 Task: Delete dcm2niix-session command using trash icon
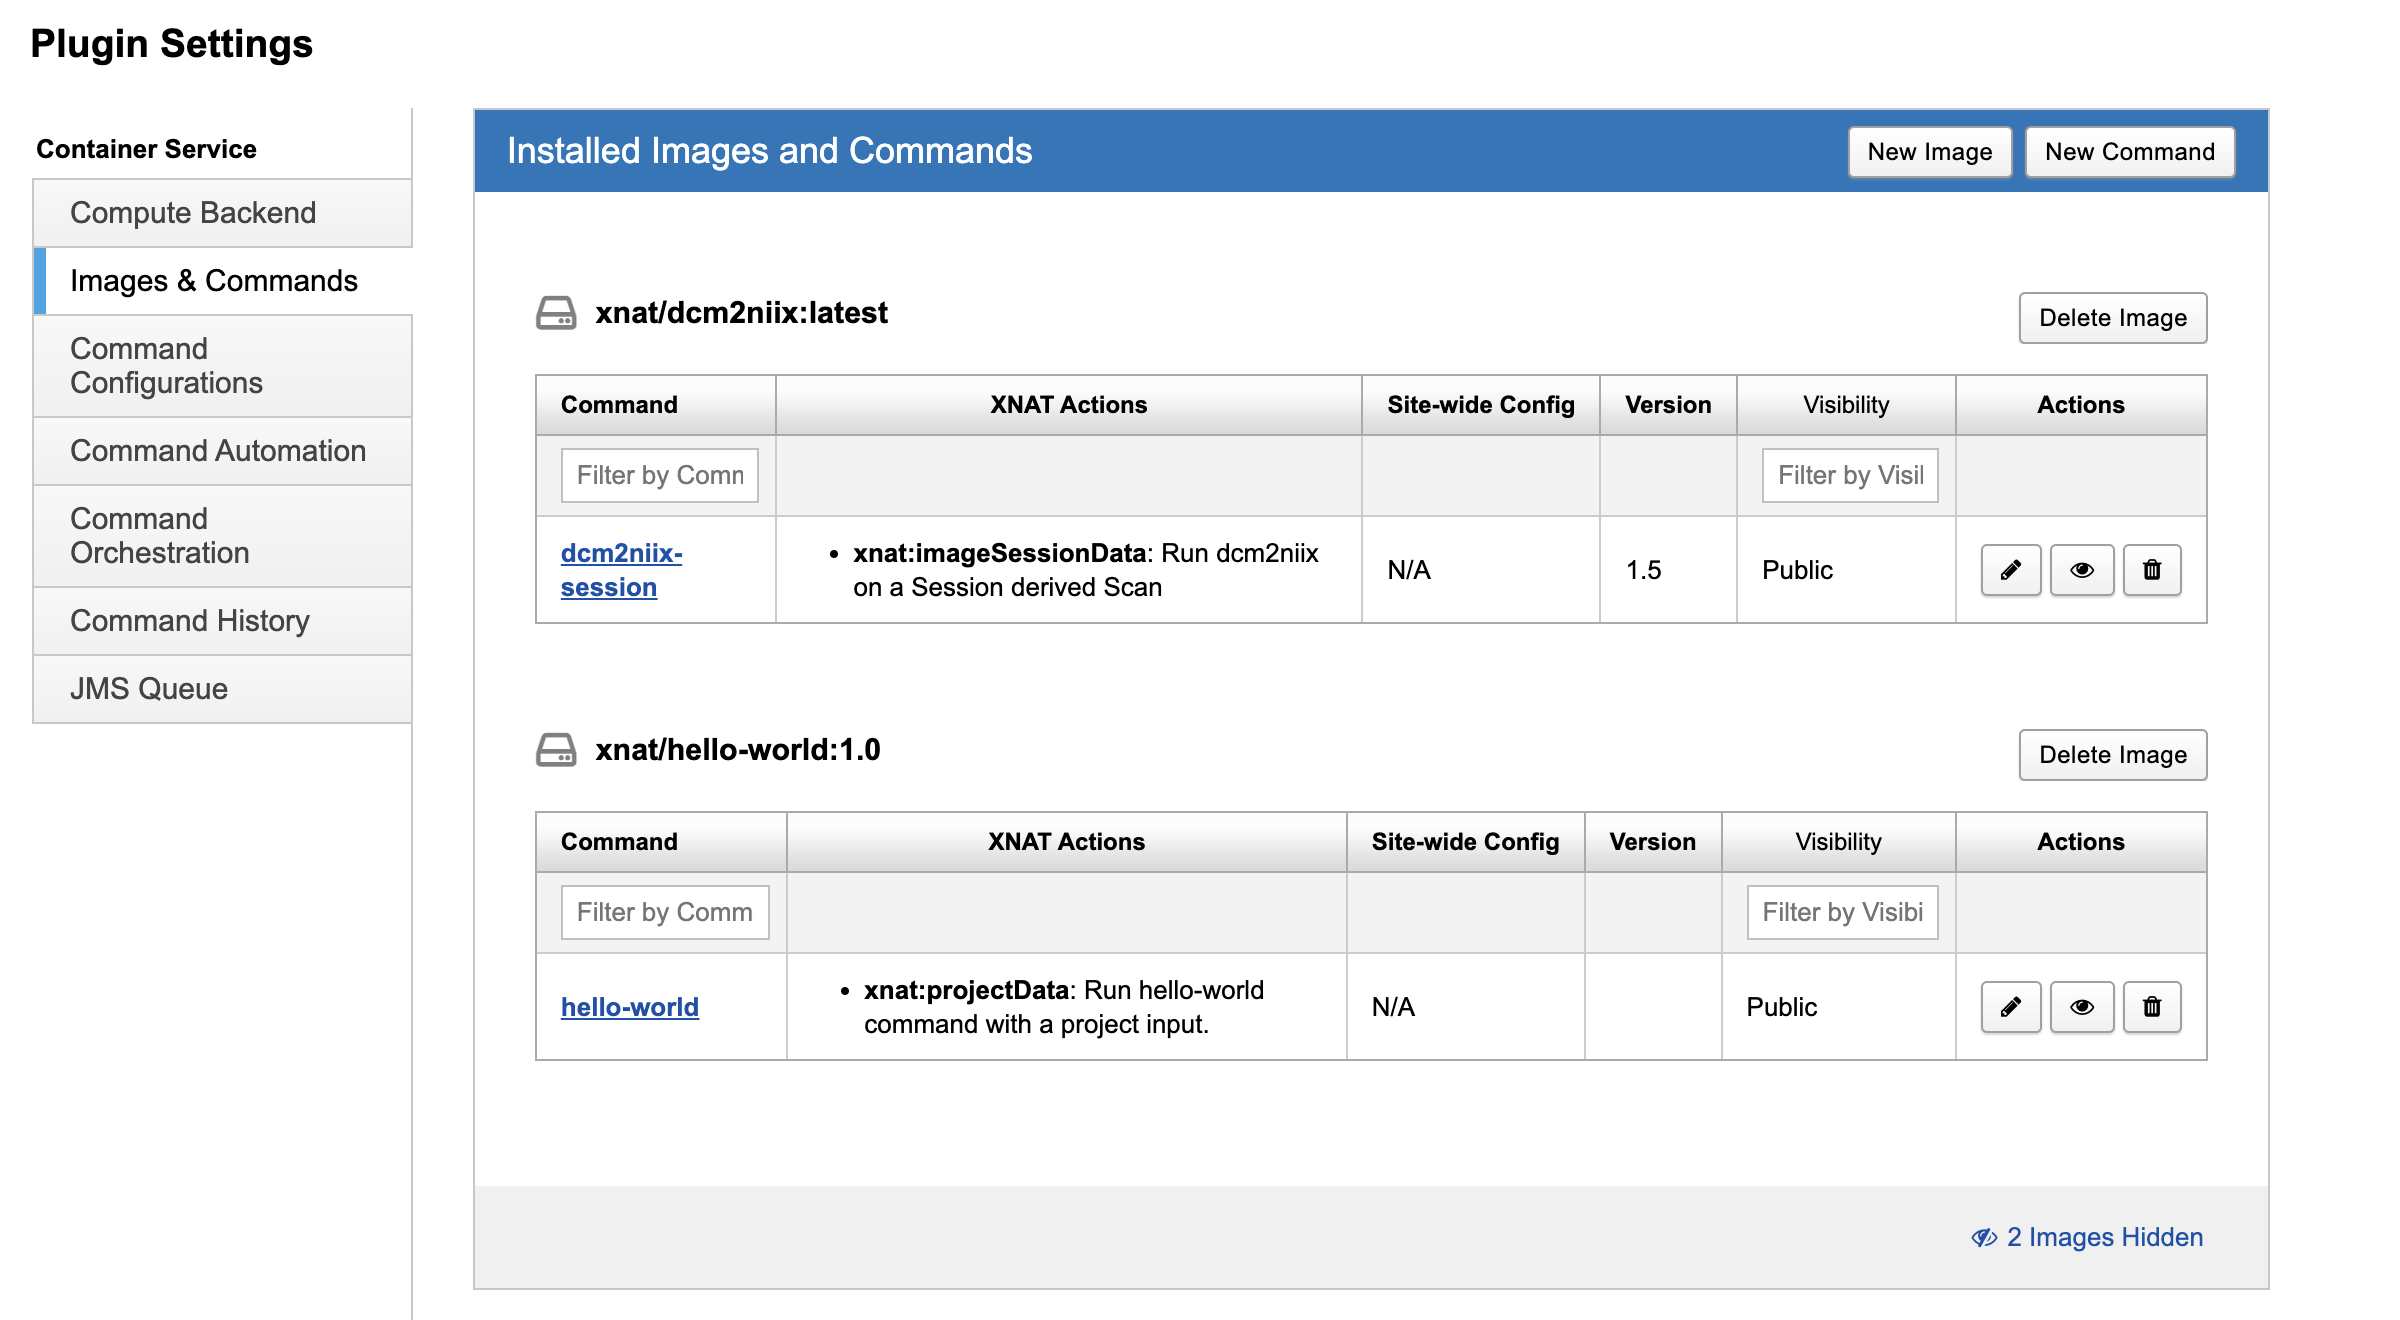pos(2152,570)
